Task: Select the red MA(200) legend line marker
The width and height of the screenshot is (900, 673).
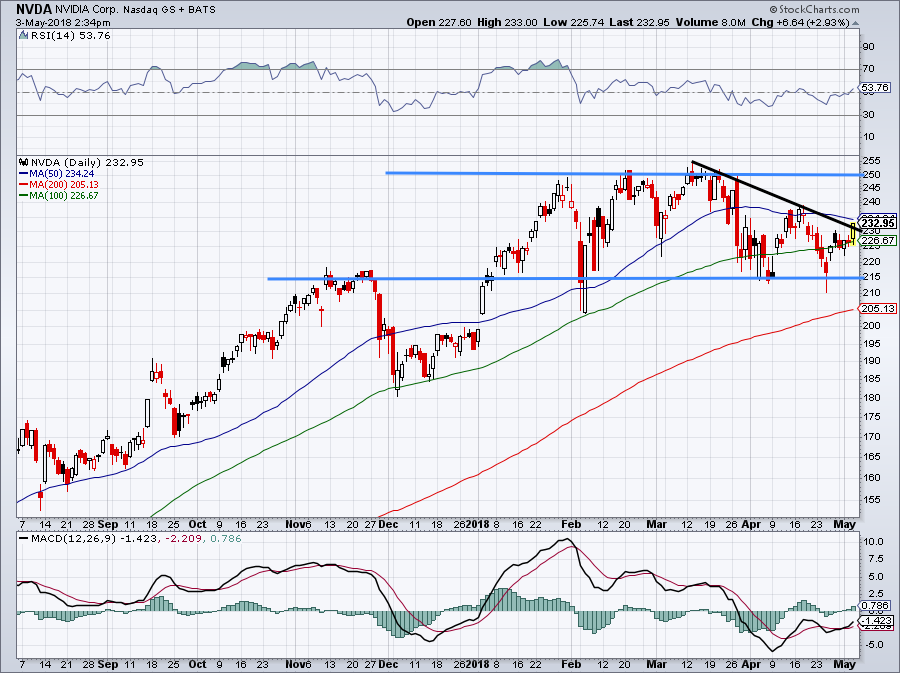Action: click(24, 184)
